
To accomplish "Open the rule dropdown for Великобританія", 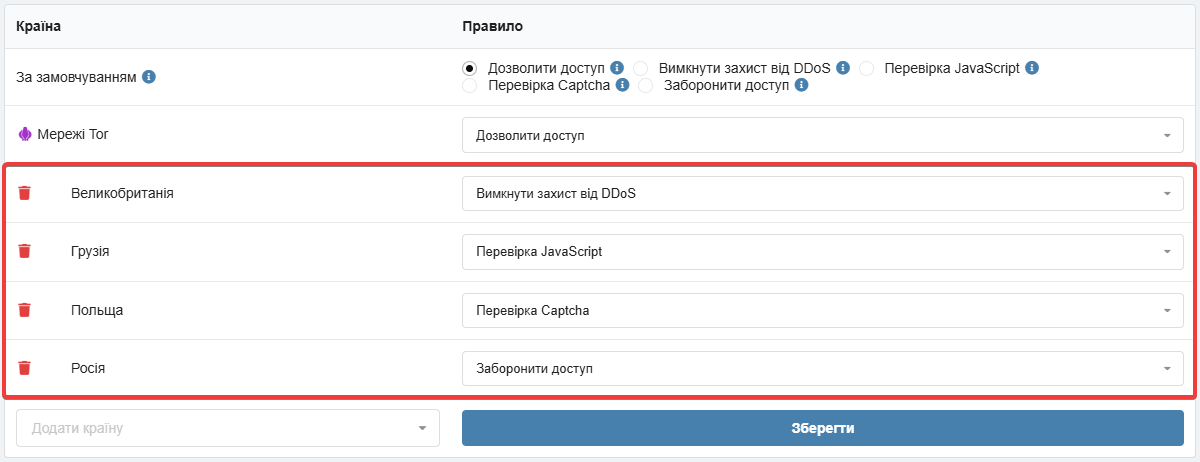I will click(822, 193).
